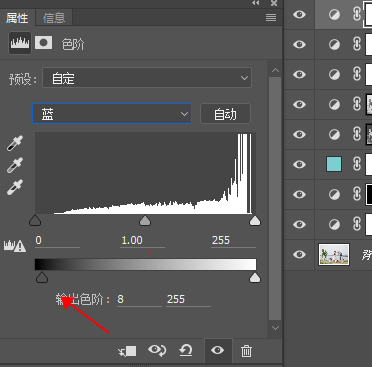Open the 预设 preset dropdown
The height and width of the screenshot is (367, 372).
(147, 78)
